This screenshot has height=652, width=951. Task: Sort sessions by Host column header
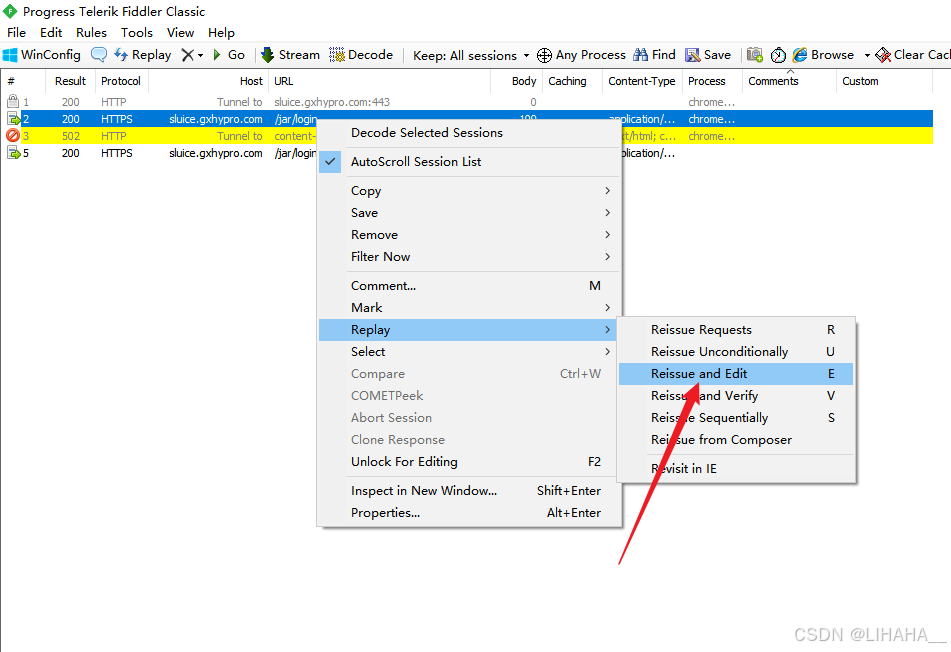(208, 81)
